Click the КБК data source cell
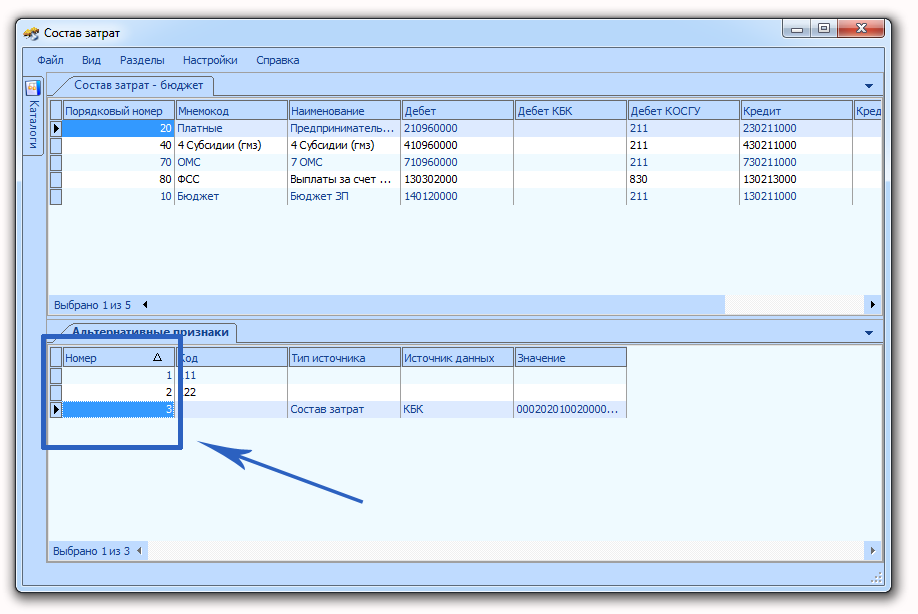Image resolution: width=918 pixels, height=614 pixels. [457, 409]
